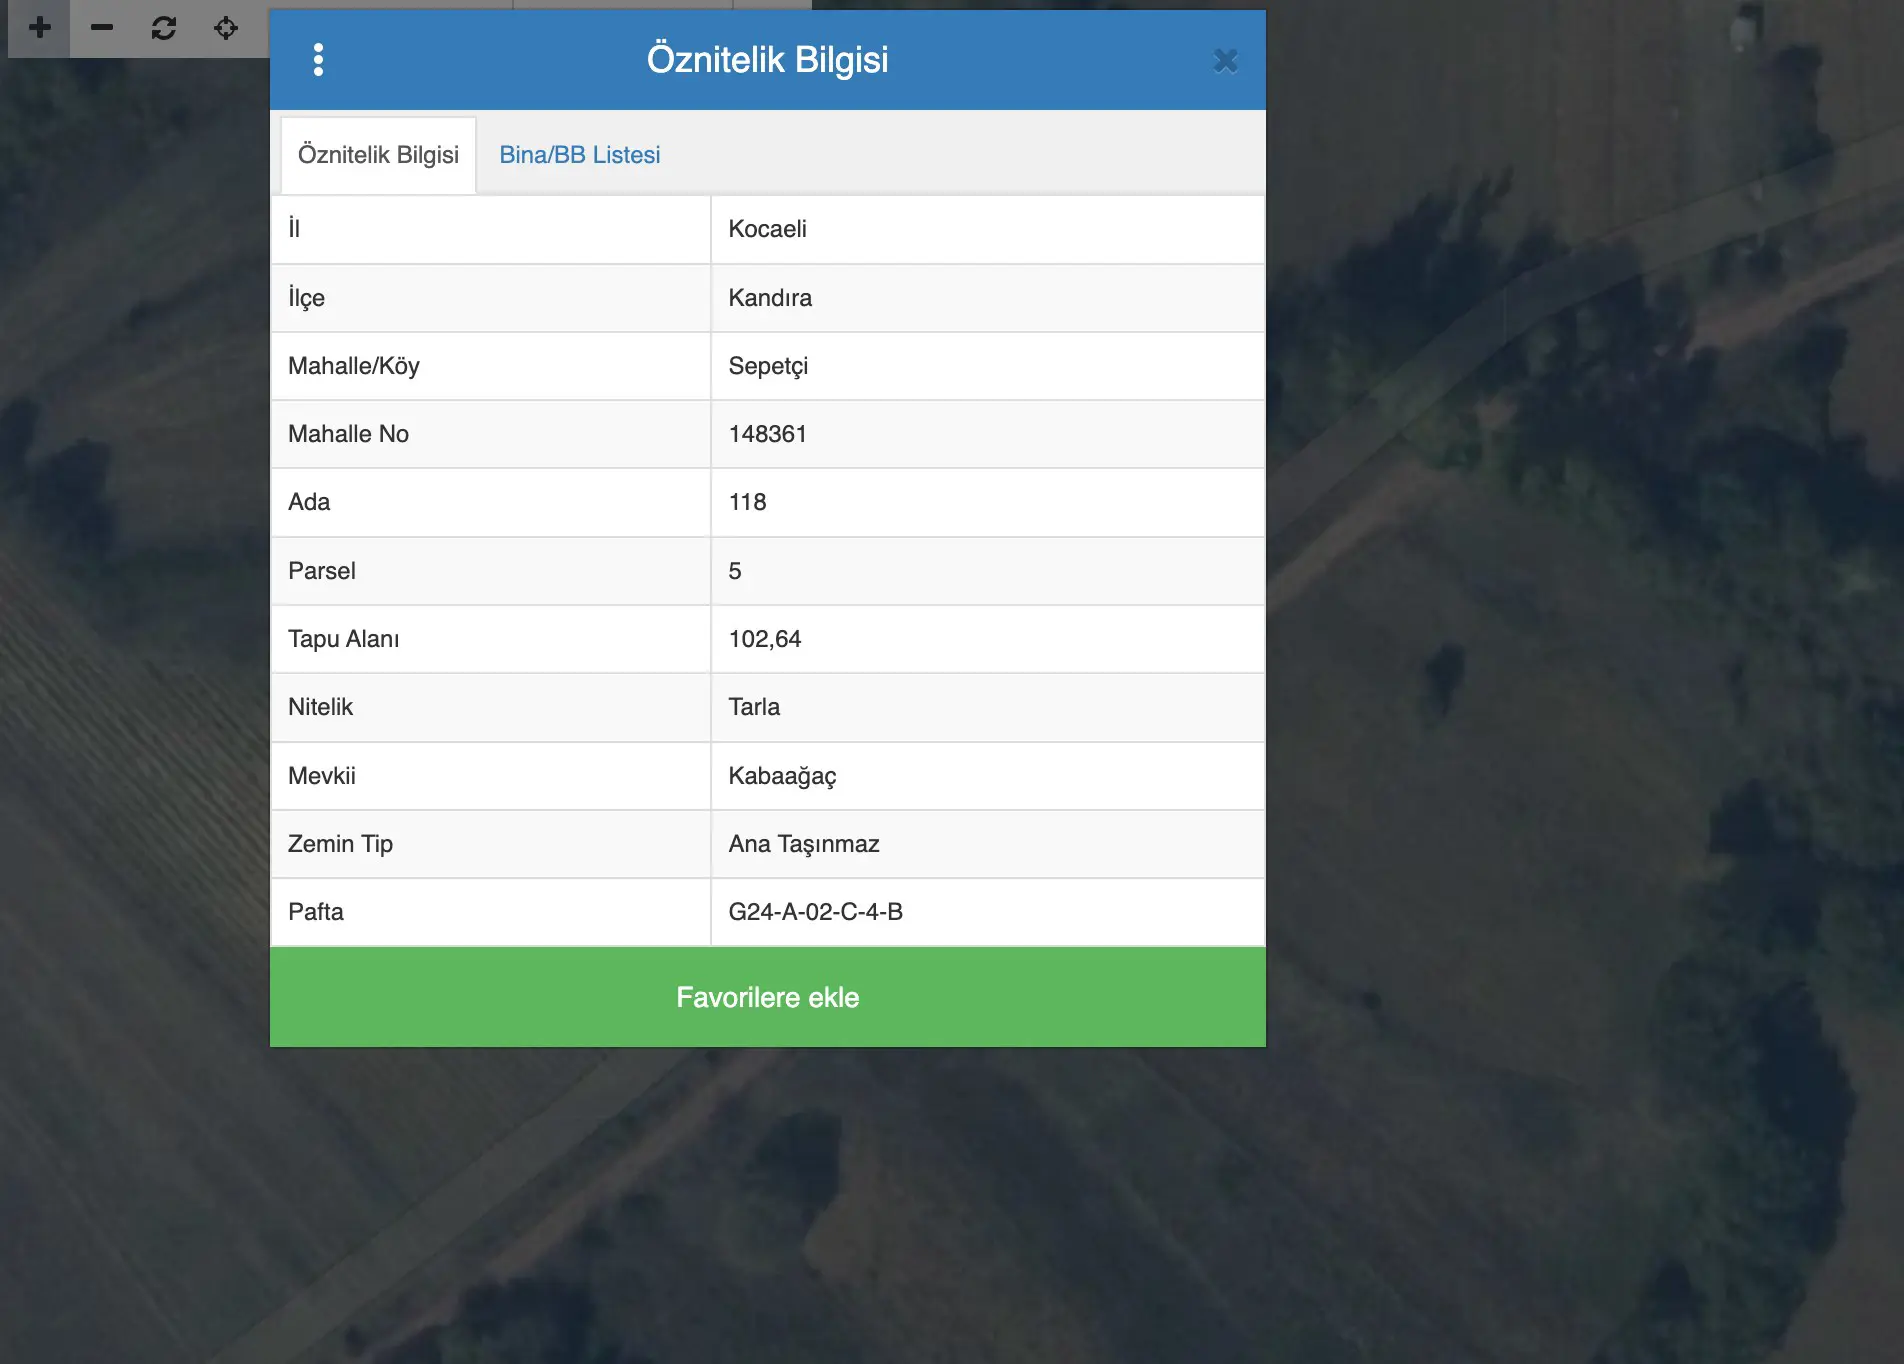Switch to the Bina/BB Listesi tab
The image size is (1904, 1364).
point(580,155)
